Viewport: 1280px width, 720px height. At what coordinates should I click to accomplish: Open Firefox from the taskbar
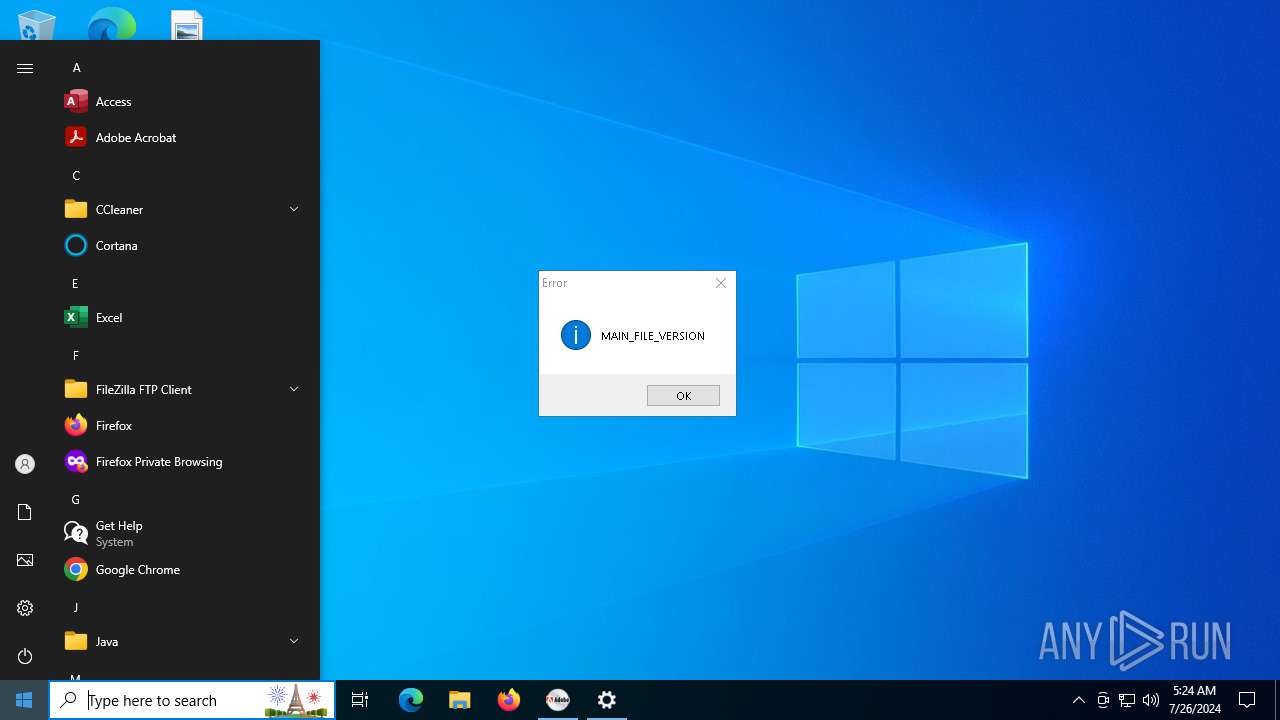click(509, 700)
